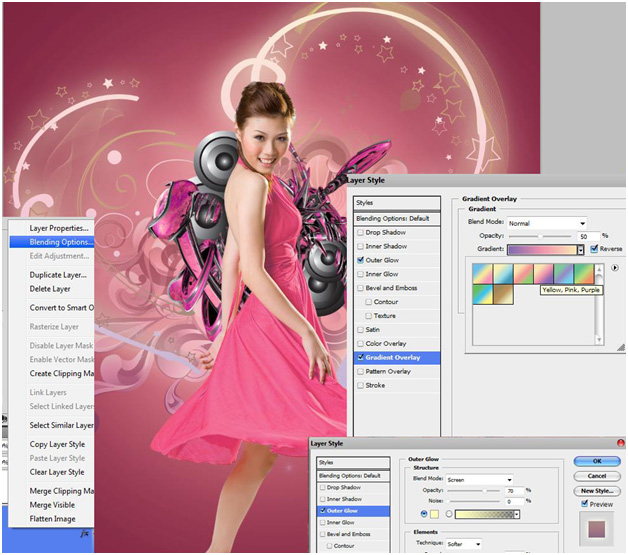Select the solid color radio button for Outer Glow

[424, 514]
